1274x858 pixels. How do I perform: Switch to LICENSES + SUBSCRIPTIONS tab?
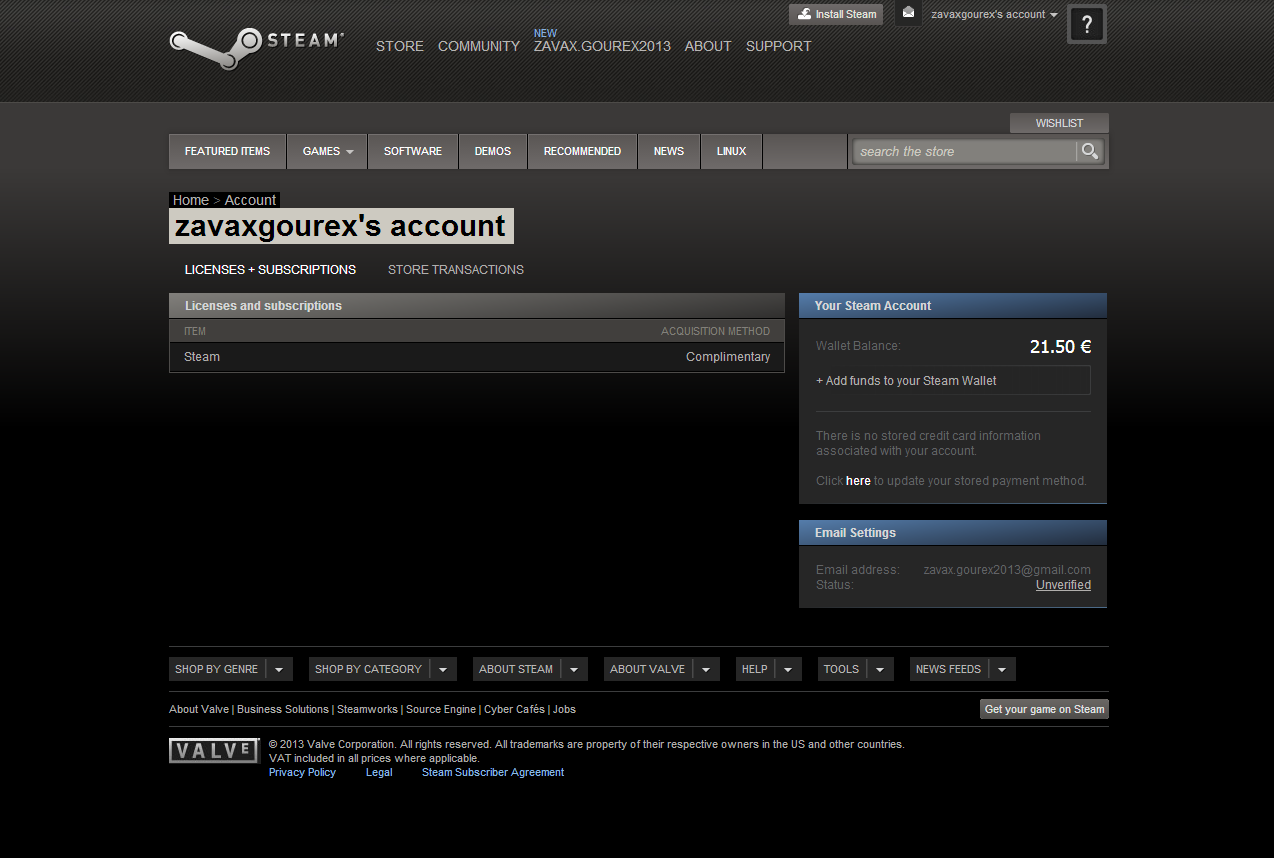tap(270, 269)
